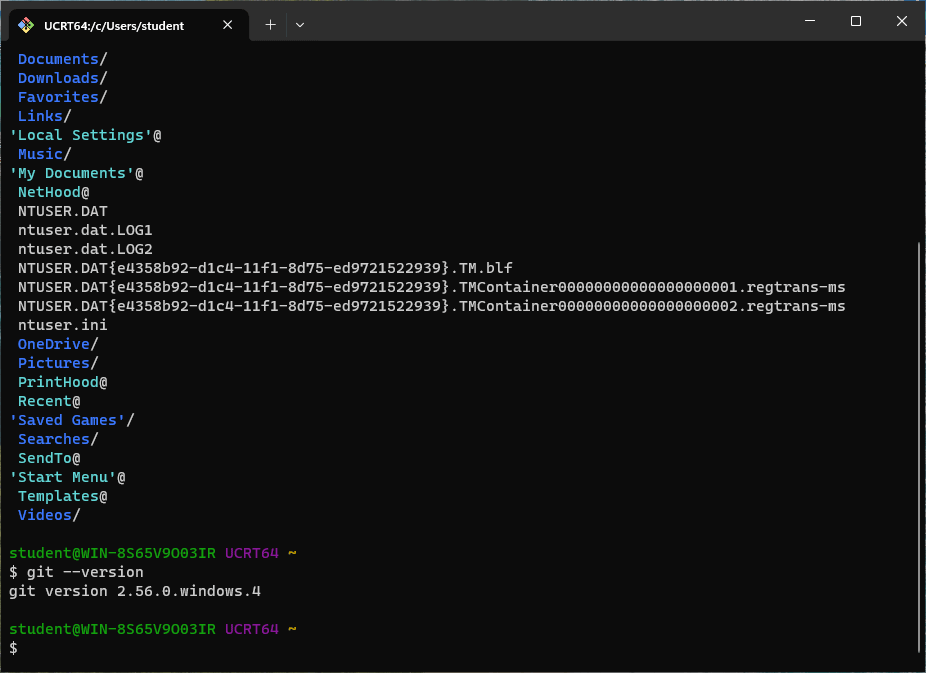Click the Searches/ directory entry

(58, 439)
